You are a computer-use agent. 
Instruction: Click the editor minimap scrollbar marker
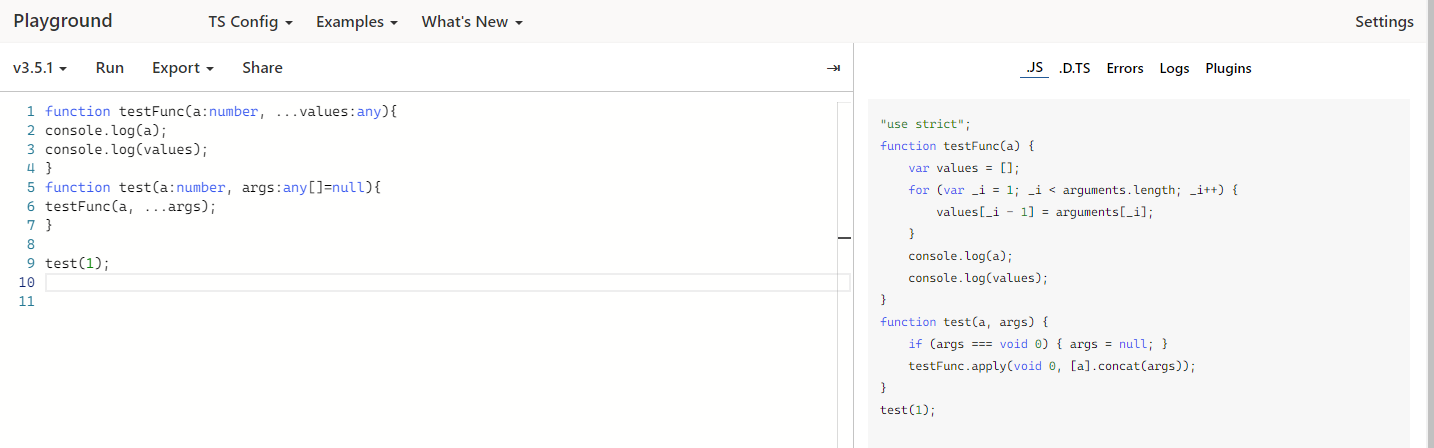844,238
